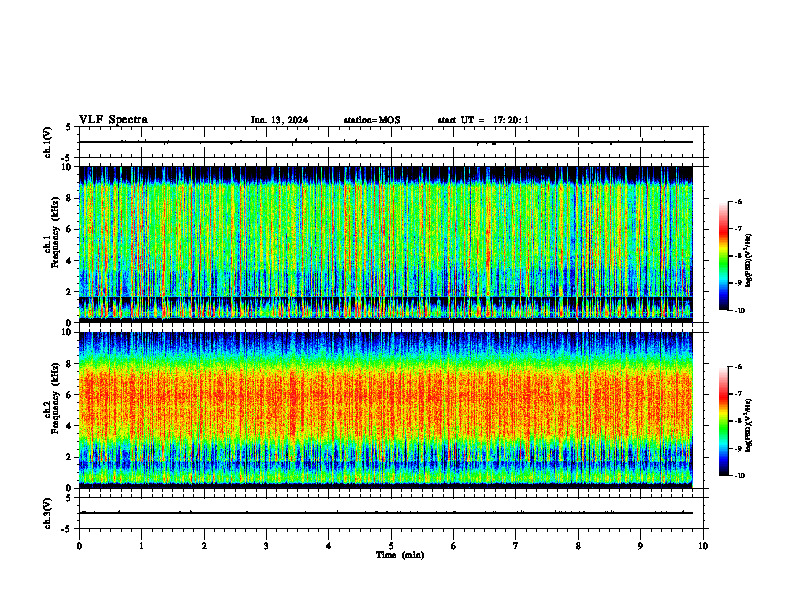Click ch.2 spectrogram "2" kHz tick label
Screen dimensions: 792x612
69,457
